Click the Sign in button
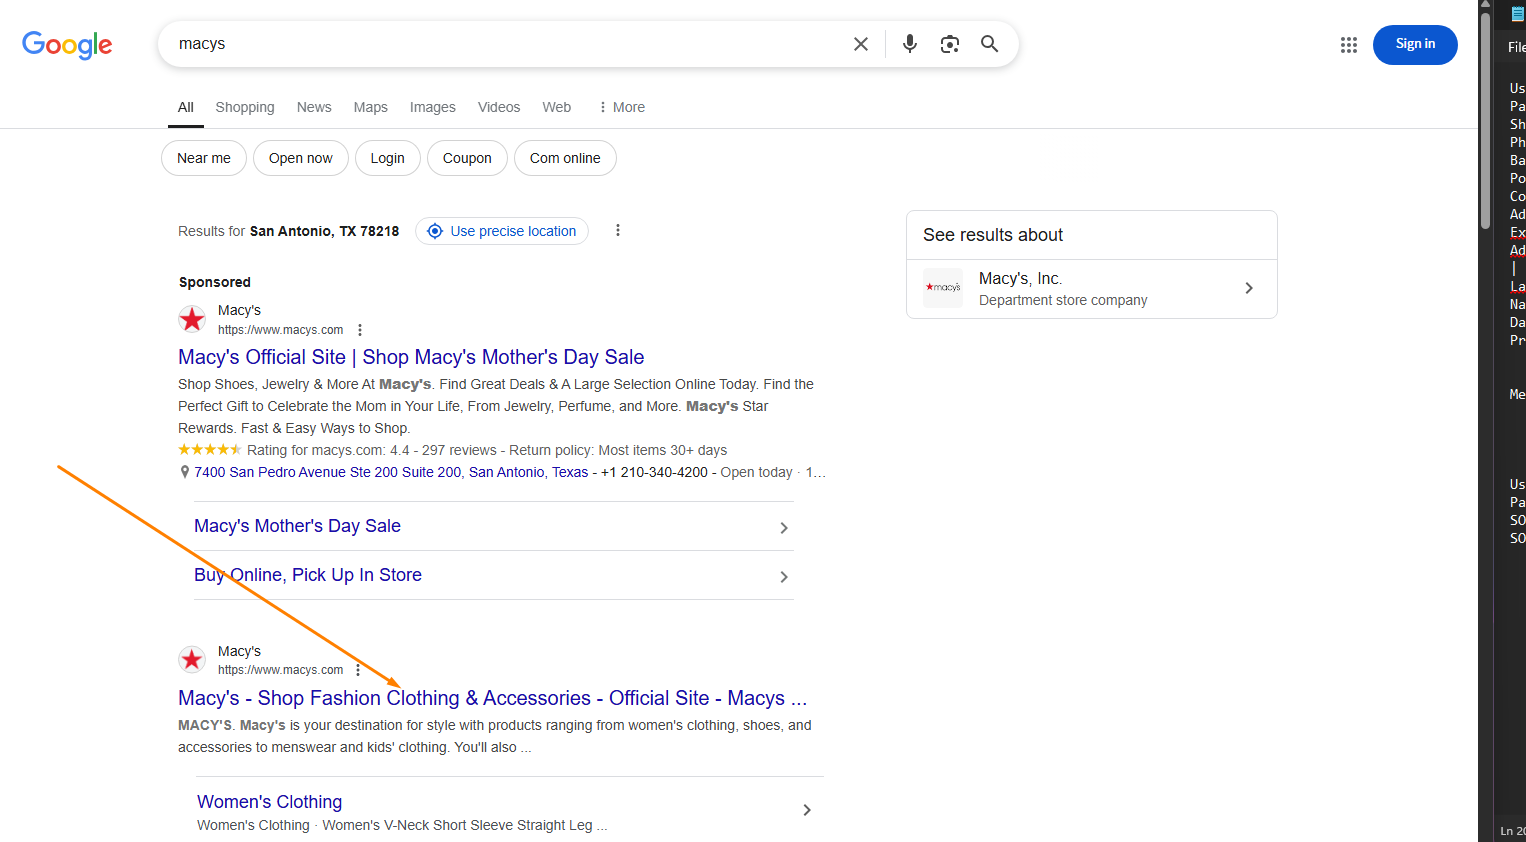1526x842 pixels. coord(1414,44)
